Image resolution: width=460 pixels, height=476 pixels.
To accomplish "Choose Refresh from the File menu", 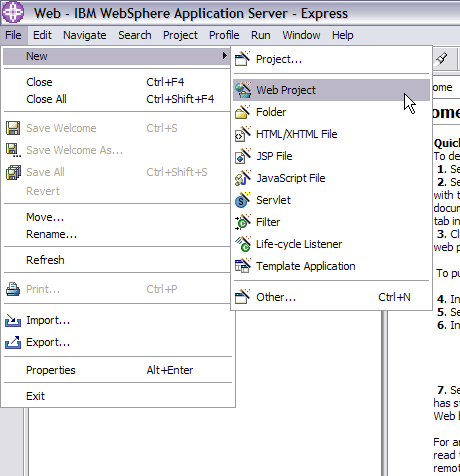I will coord(116,260).
